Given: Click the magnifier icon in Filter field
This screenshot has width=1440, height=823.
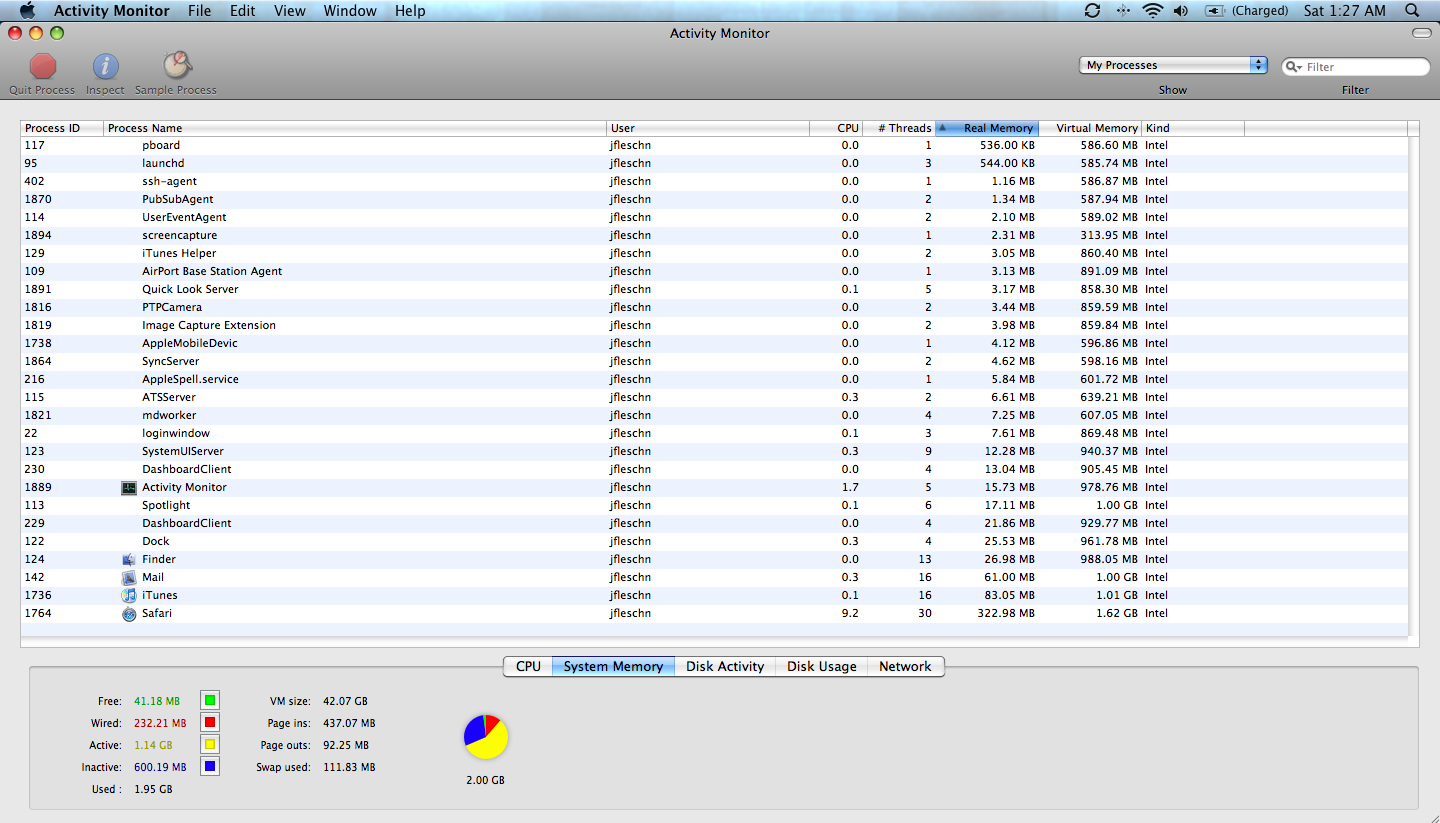Looking at the screenshot, I should (x=1295, y=67).
